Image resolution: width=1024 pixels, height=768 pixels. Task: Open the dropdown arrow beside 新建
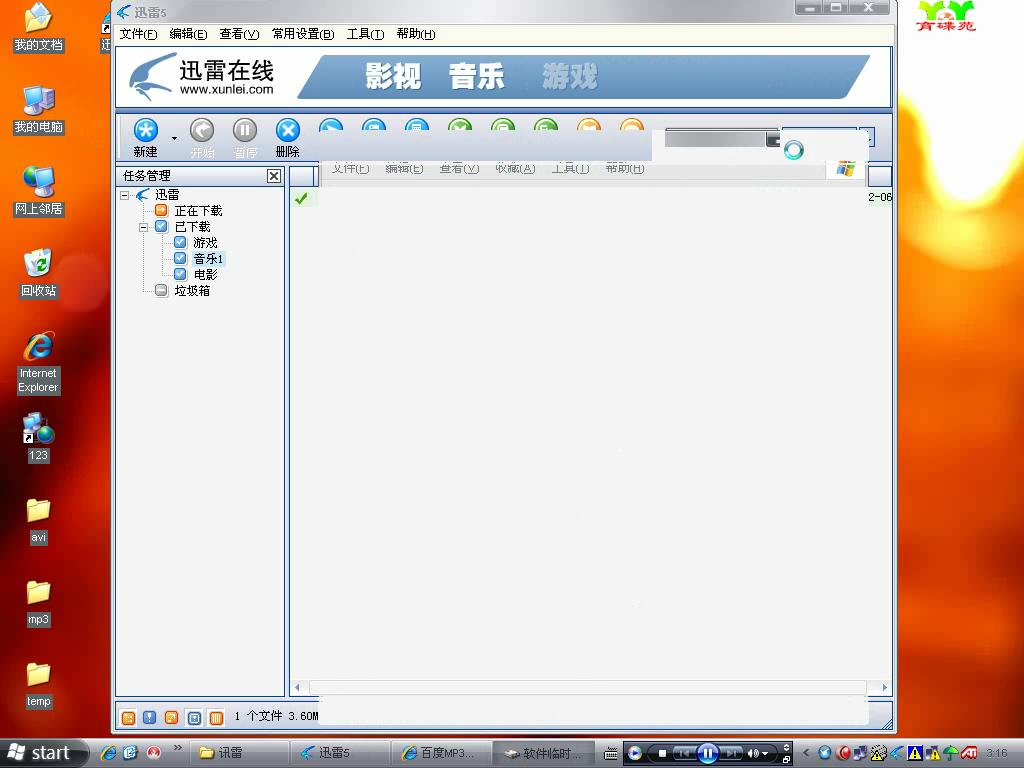click(x=174, y=138)
